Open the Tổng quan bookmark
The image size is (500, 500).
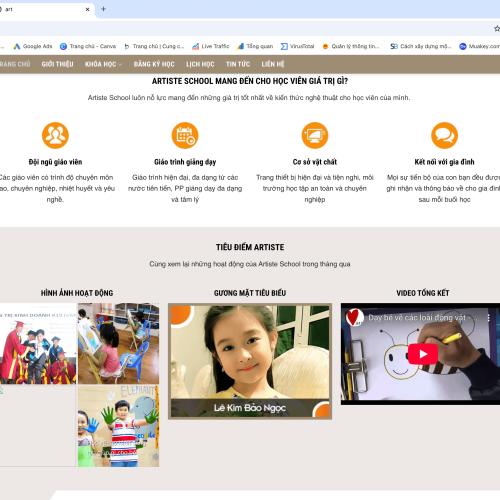pyautogui.click(x=255, y=46)
